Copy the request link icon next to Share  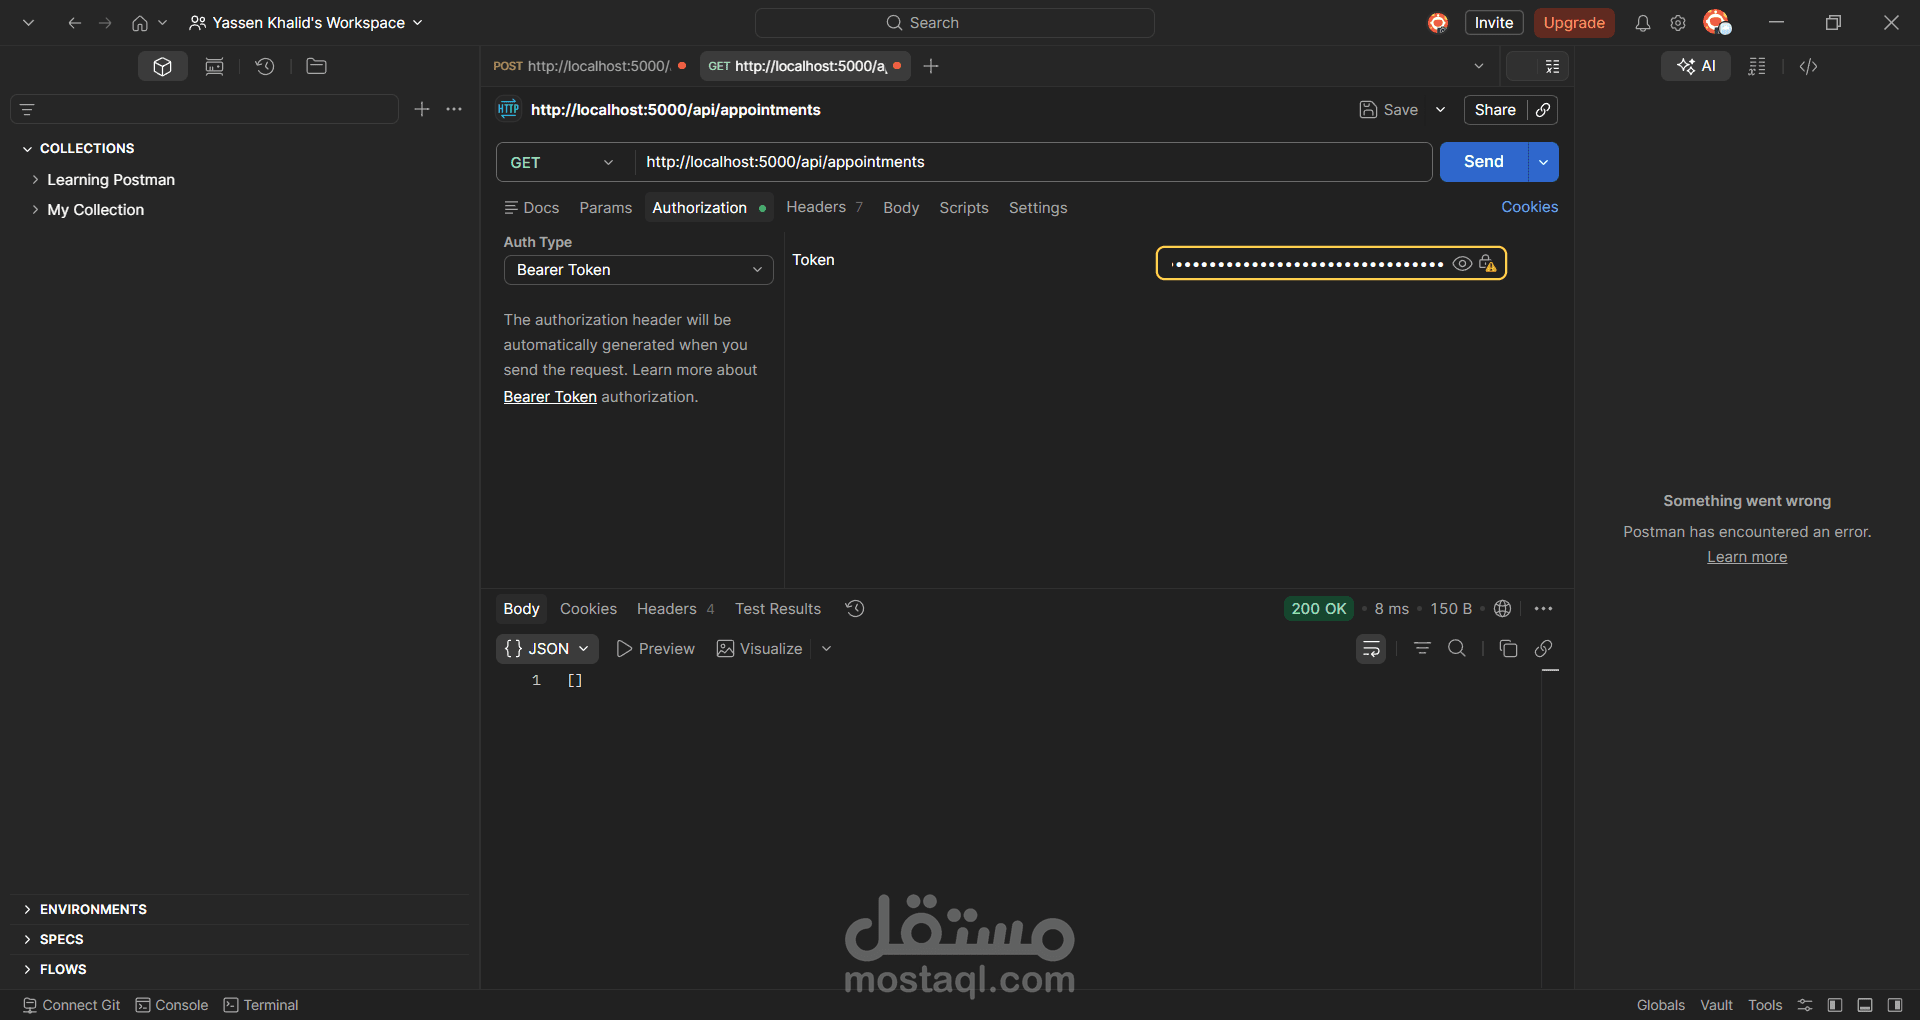tap(1543, 110)
